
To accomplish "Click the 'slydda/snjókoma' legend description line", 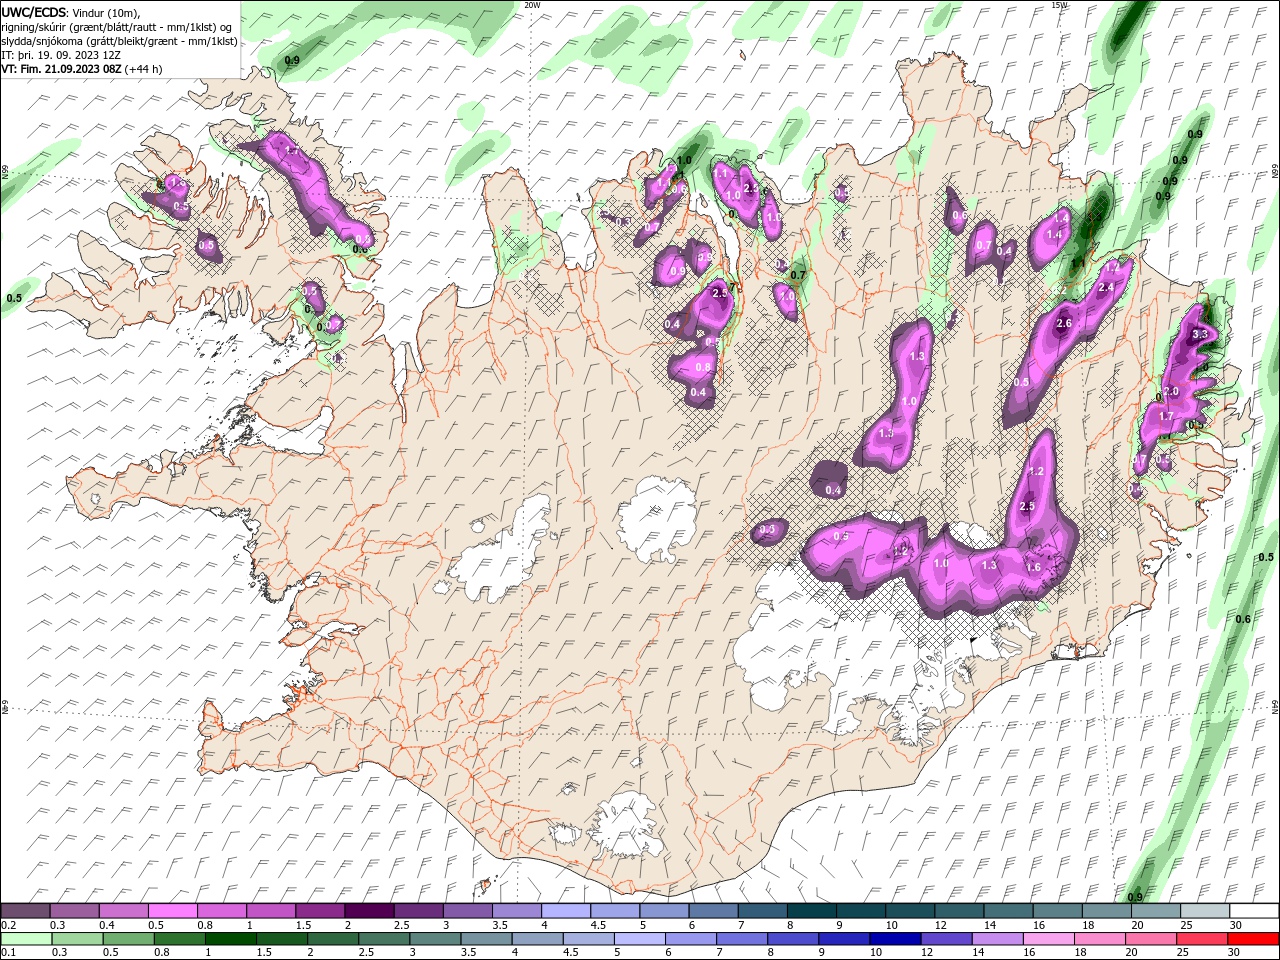I will tap(120, 41).
